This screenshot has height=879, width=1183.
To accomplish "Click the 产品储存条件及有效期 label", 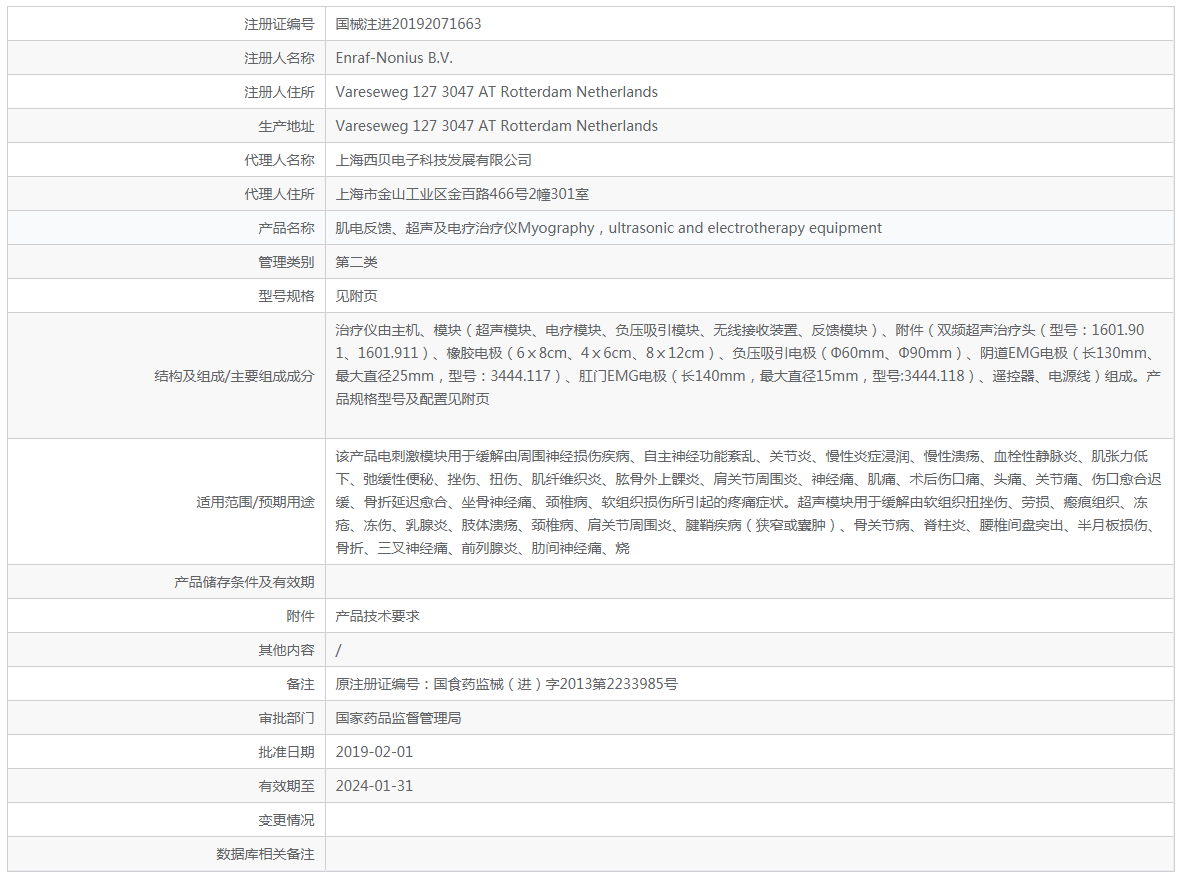I will click(x=244, y=582).
